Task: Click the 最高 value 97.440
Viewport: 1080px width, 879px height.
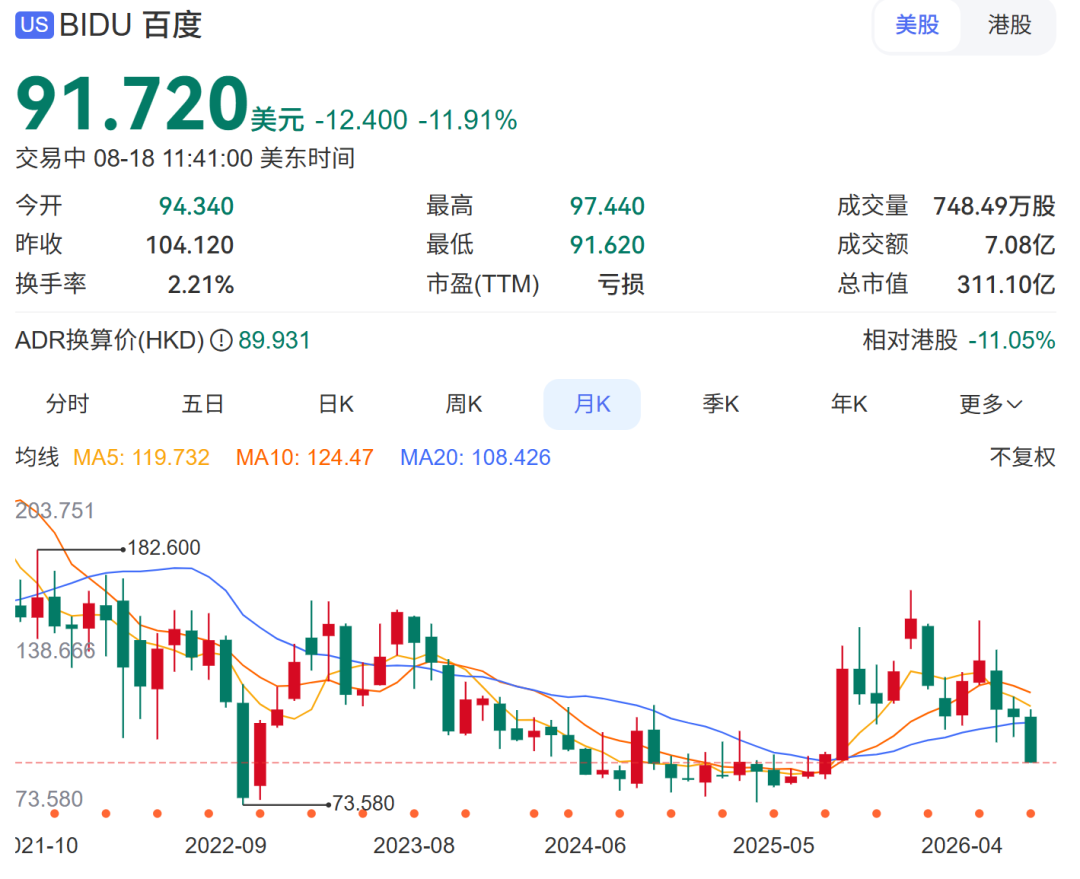Action: pyautogui.click(x=607, y=206)
